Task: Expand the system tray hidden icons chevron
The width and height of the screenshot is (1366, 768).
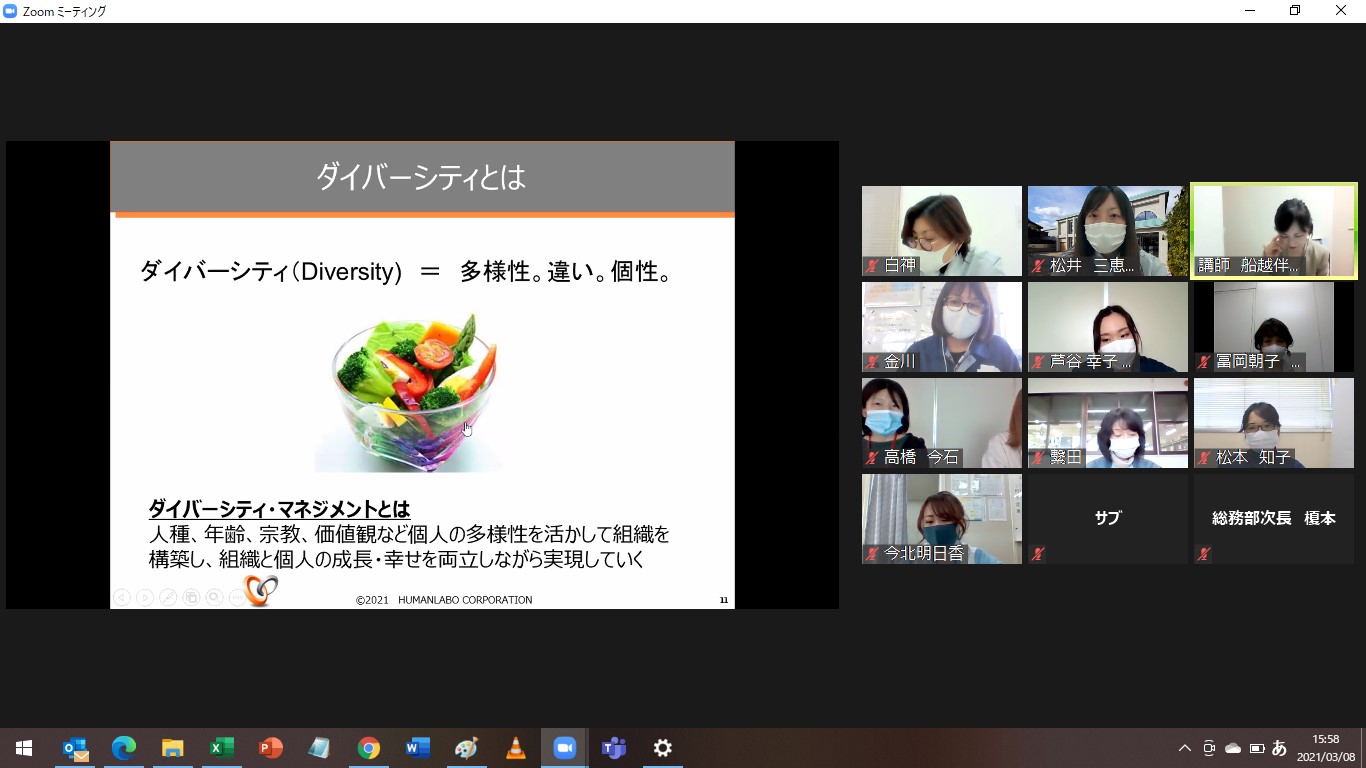Action: pyautogui.click(x=1185, y=748)
